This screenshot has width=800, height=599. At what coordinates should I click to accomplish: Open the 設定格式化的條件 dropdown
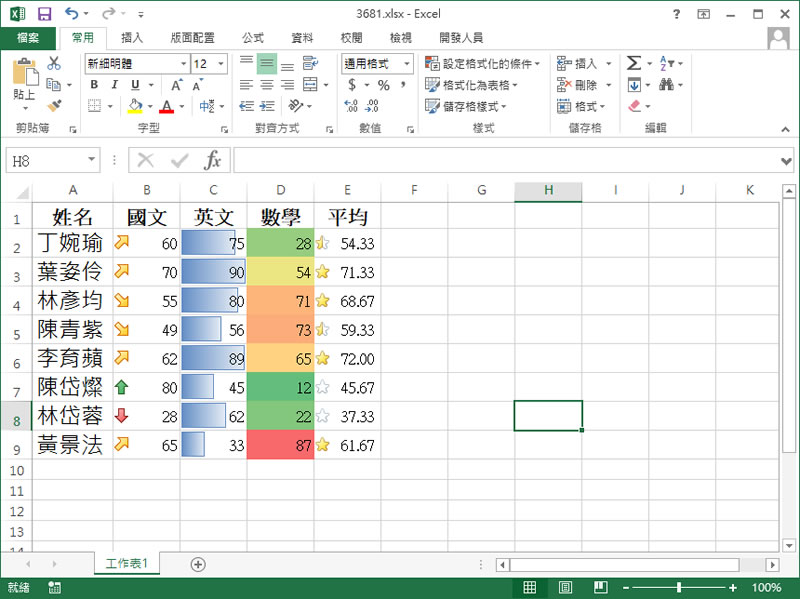(x=482, y=64)
